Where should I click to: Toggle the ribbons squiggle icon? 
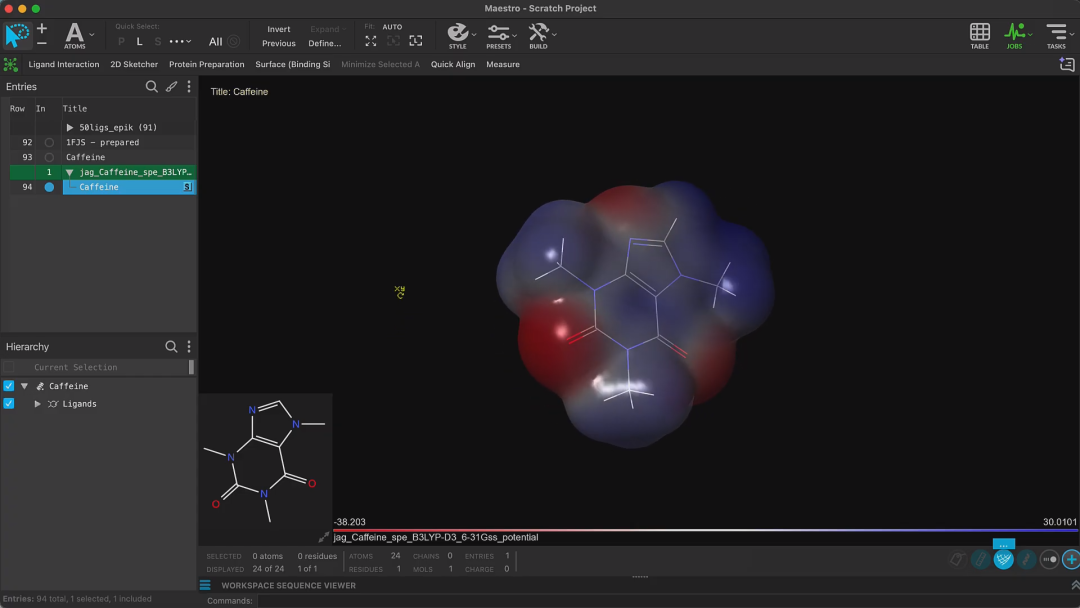point(1026,560)
